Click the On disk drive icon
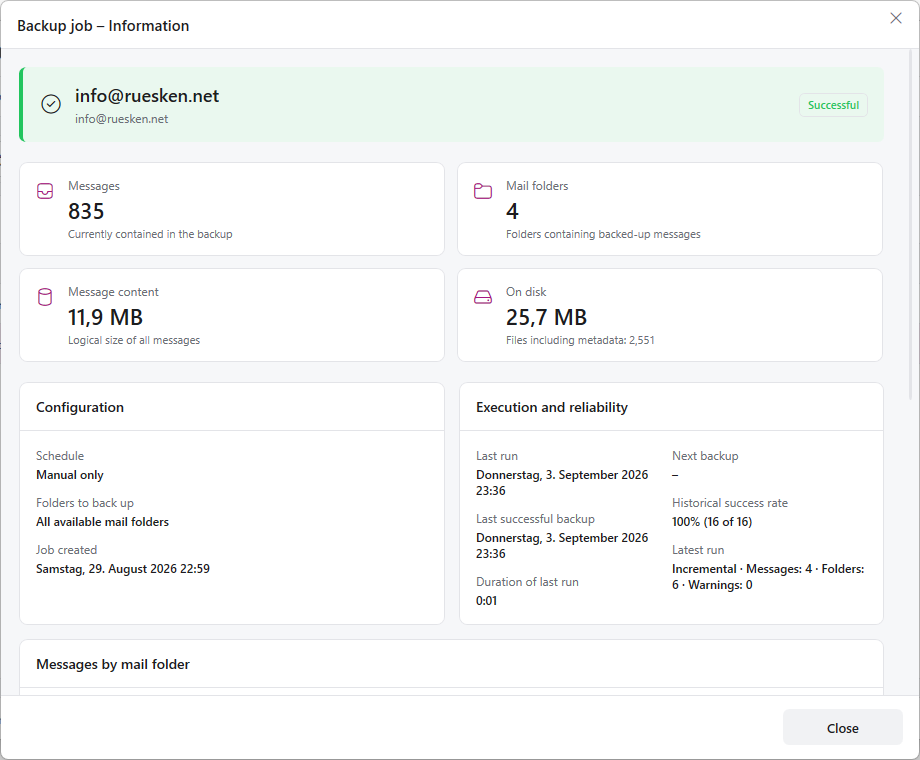 483,297
